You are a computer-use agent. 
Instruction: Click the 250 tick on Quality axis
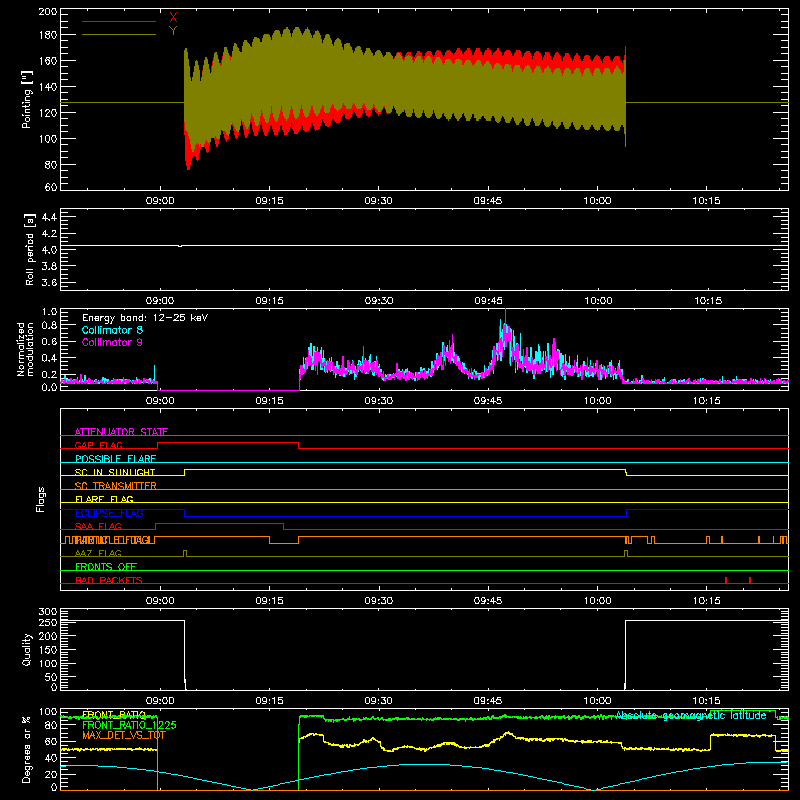pyautogui.click(x=48, y=622)
